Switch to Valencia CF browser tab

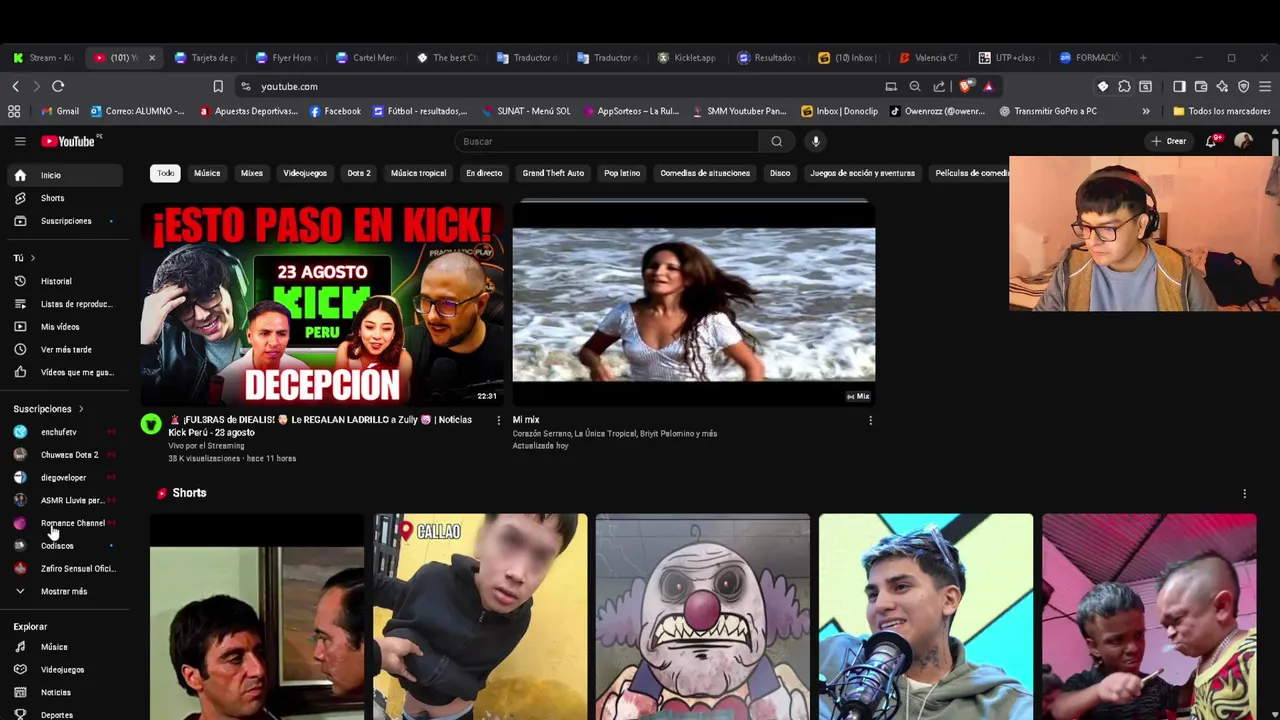pos(928,58)
